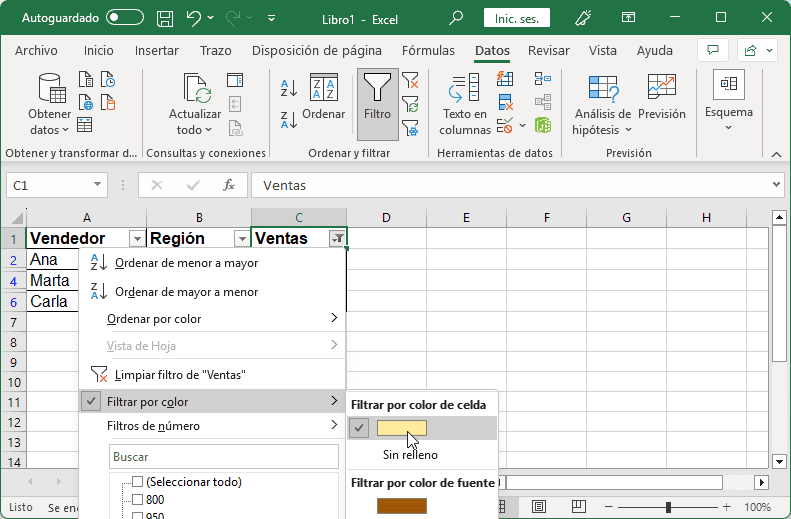Check the (Seleccionar todo) checkbox

click(x=138, y=482)
